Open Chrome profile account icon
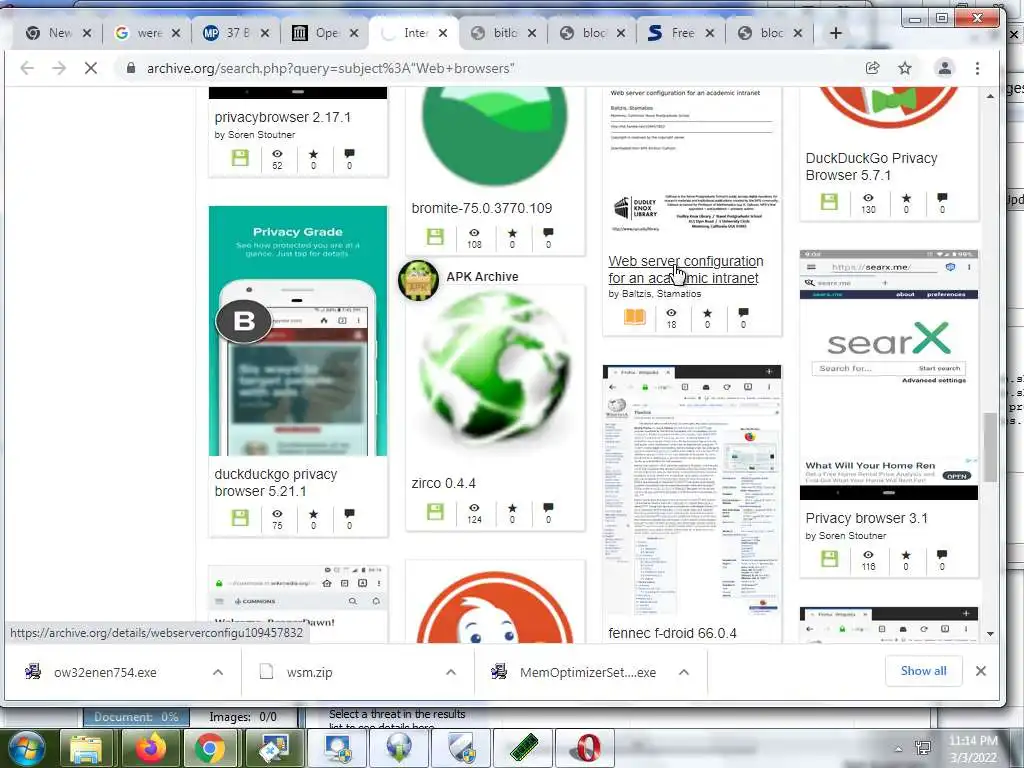Image resolution: width=1024 pixels, height=768 pixels. 944,68
